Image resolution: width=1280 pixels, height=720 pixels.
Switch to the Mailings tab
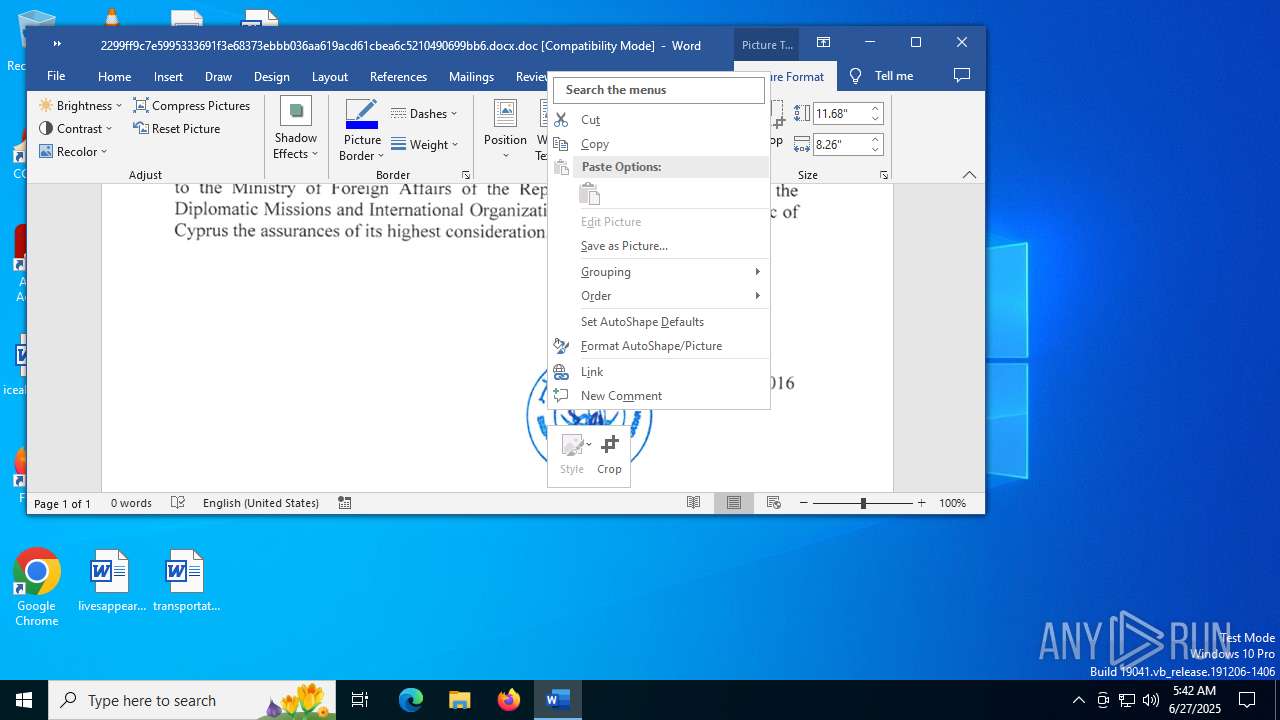[471, 76]
